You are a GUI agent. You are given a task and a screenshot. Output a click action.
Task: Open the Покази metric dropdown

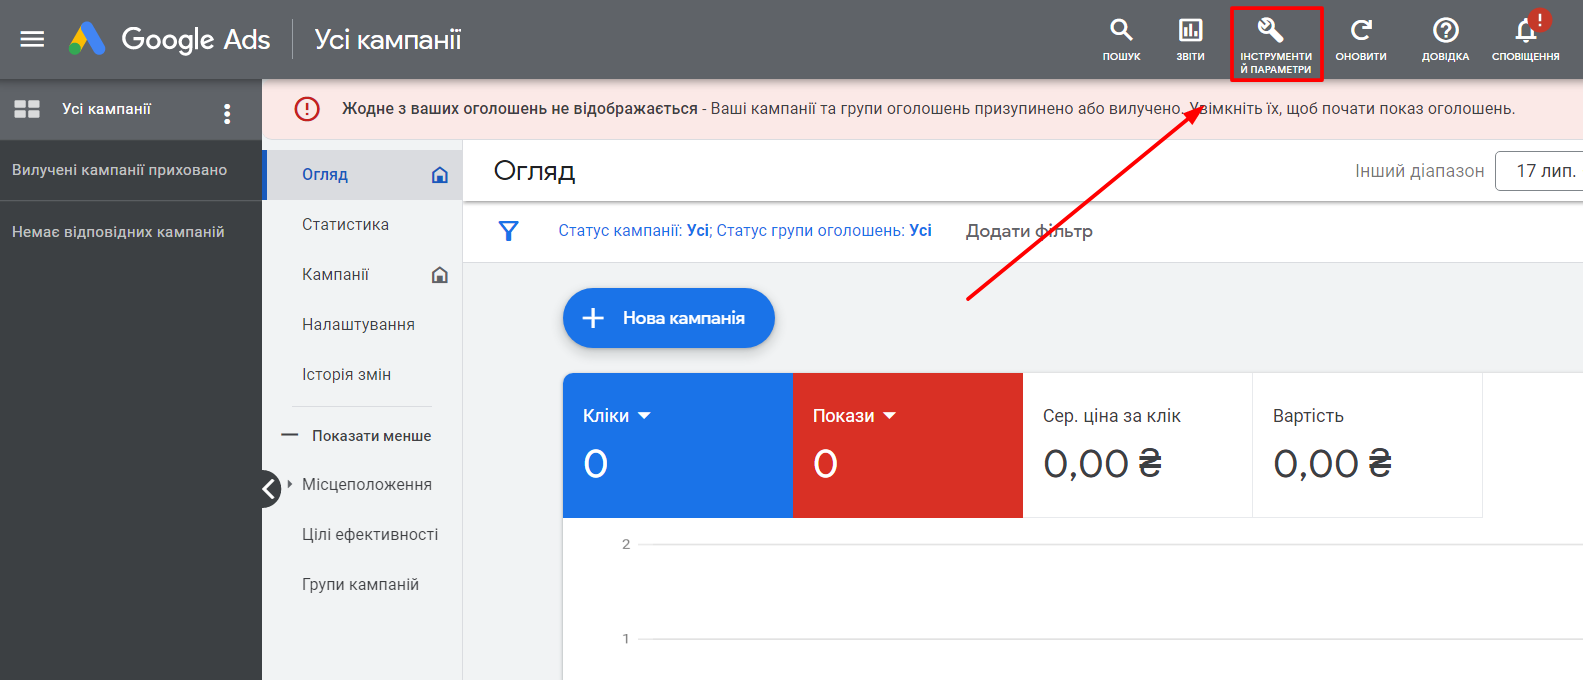click(854, 416)
